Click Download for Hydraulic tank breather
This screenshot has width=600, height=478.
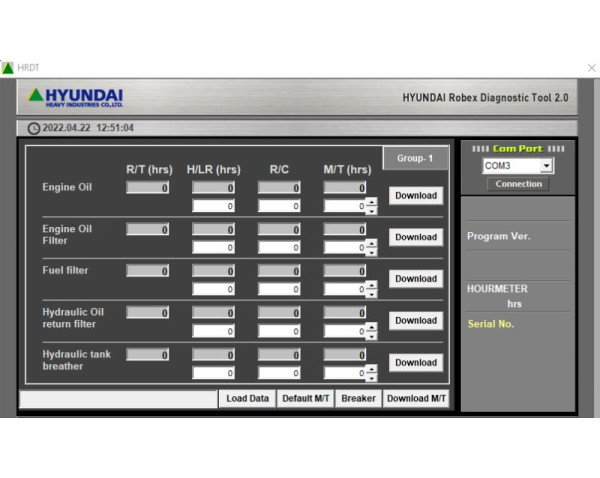tap(415, 362)
